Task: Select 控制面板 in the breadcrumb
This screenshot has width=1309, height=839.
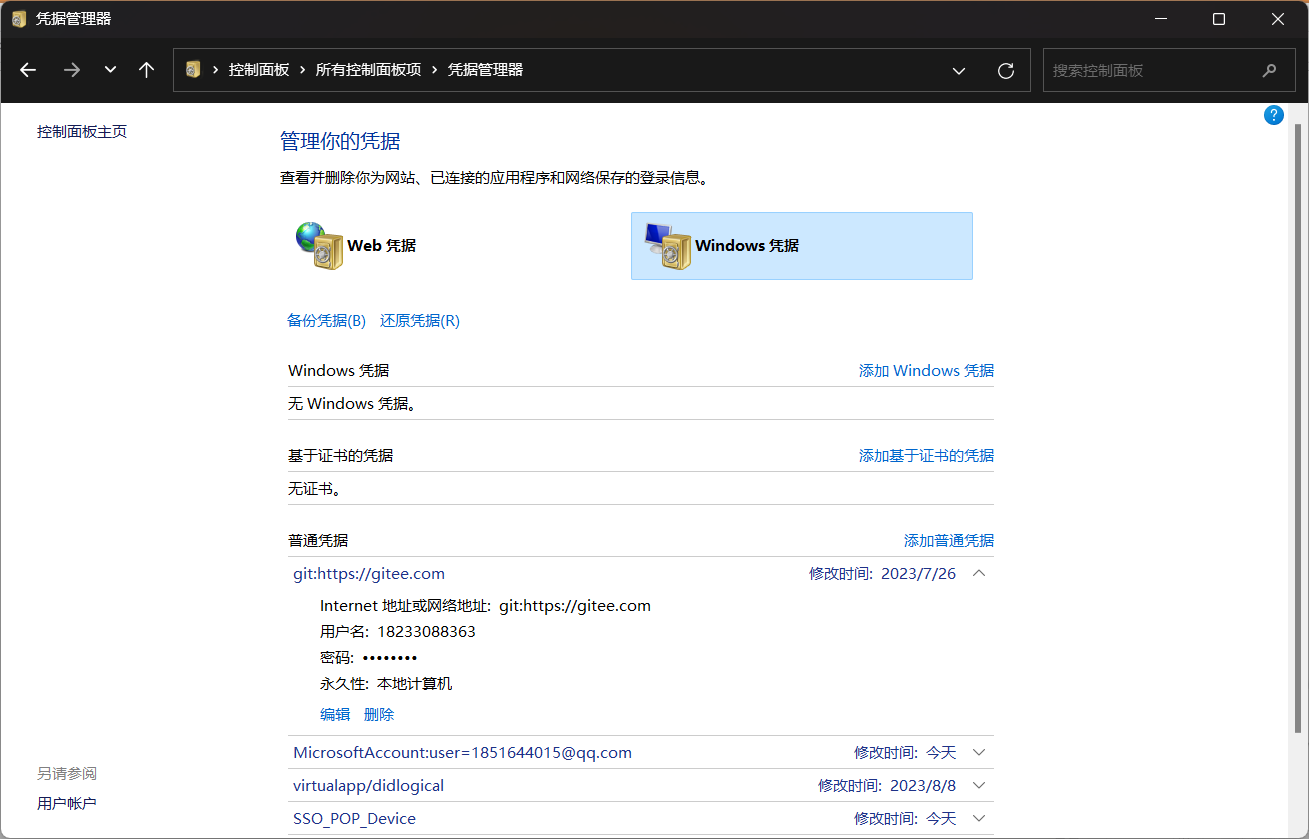Action: tap(259, 70)
